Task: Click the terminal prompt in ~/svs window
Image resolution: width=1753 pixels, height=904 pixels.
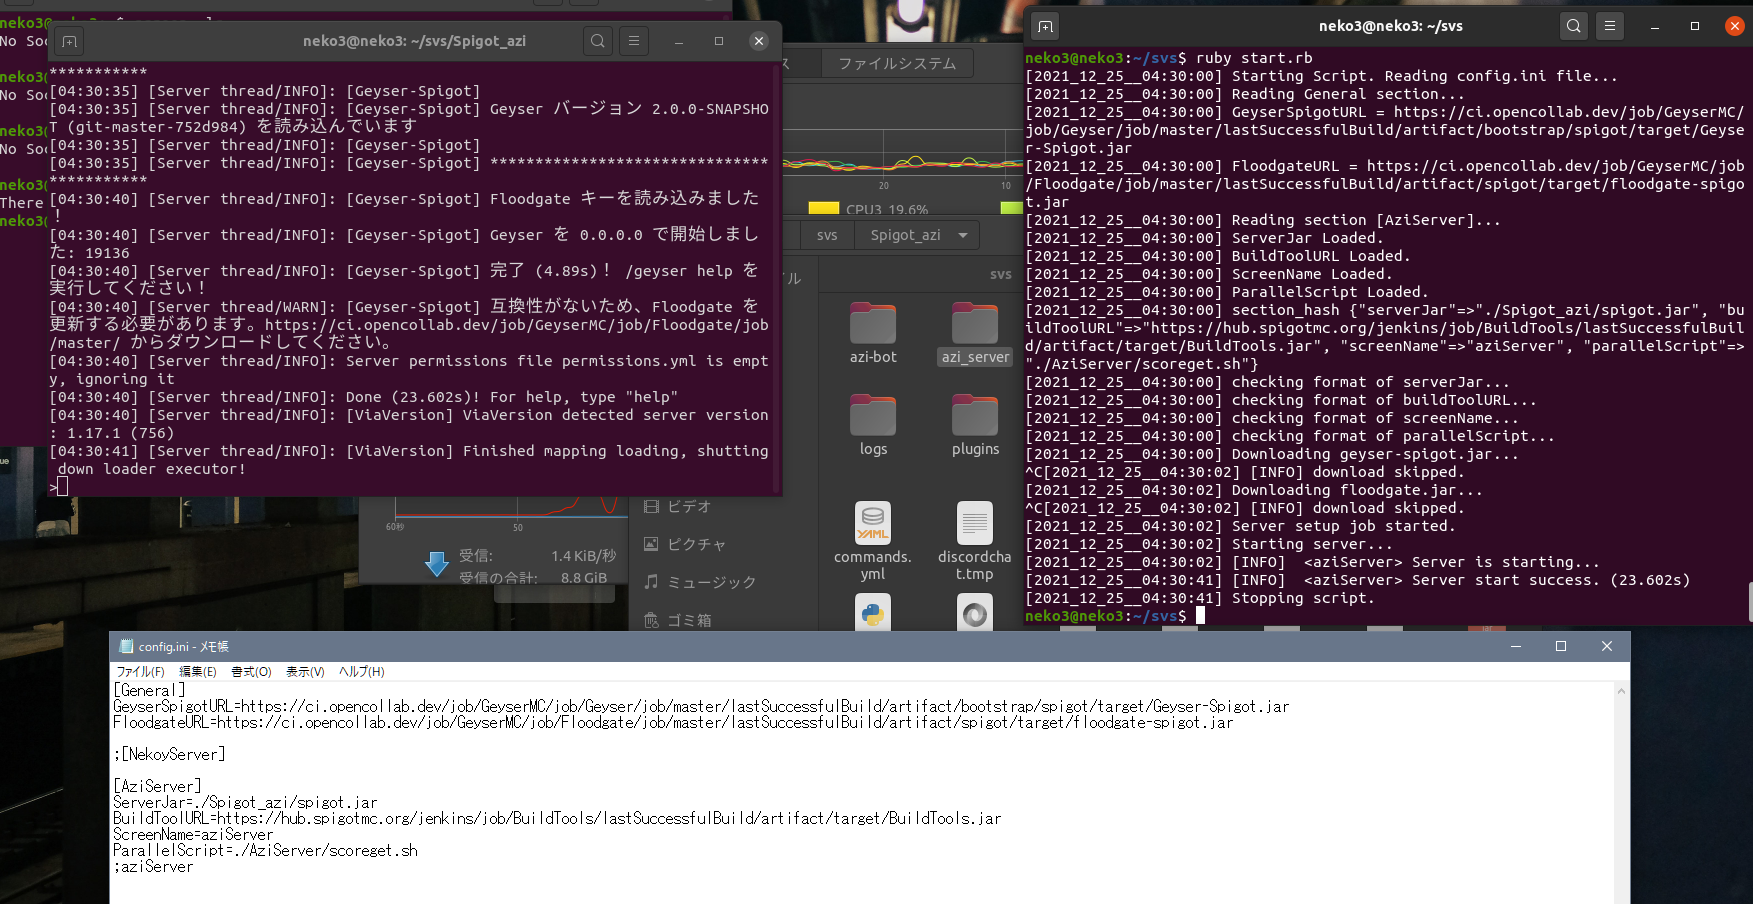Action: (1106, 616)
